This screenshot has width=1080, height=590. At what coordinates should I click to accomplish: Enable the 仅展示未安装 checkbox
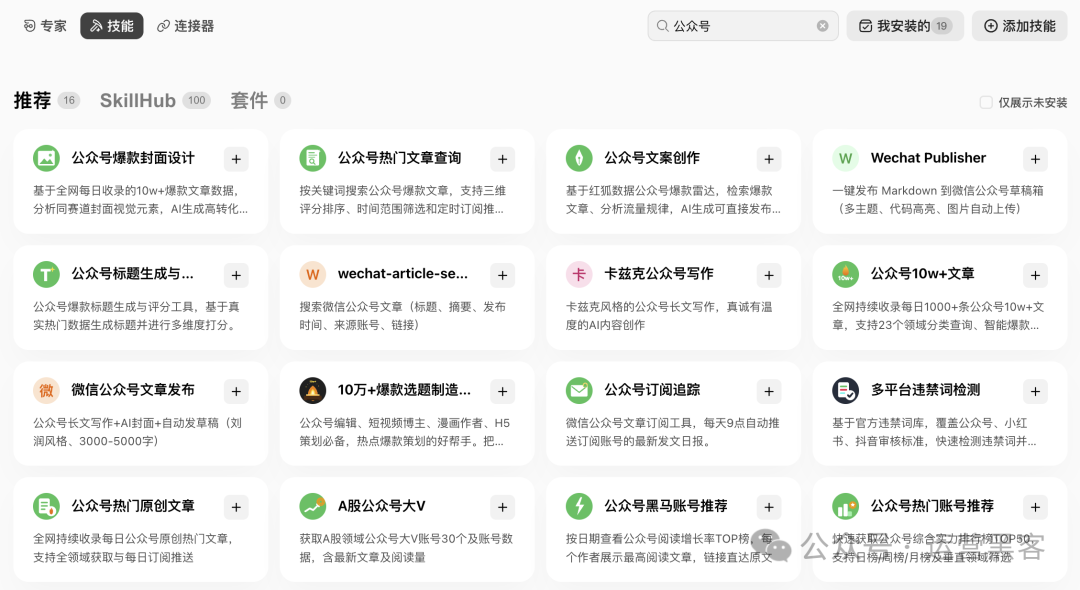986,103
